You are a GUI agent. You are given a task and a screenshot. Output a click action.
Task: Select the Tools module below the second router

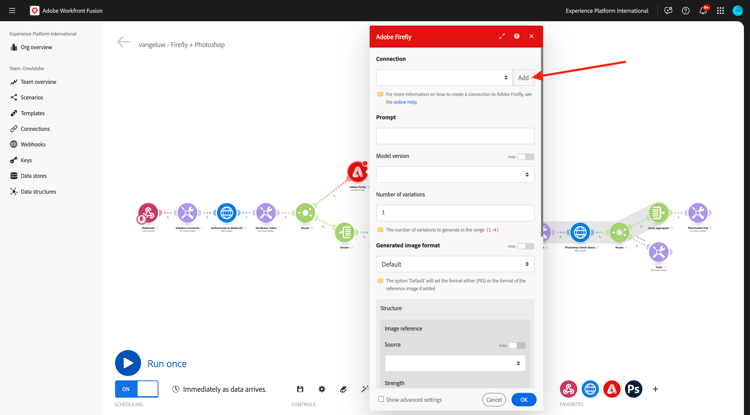pos(659,252)
